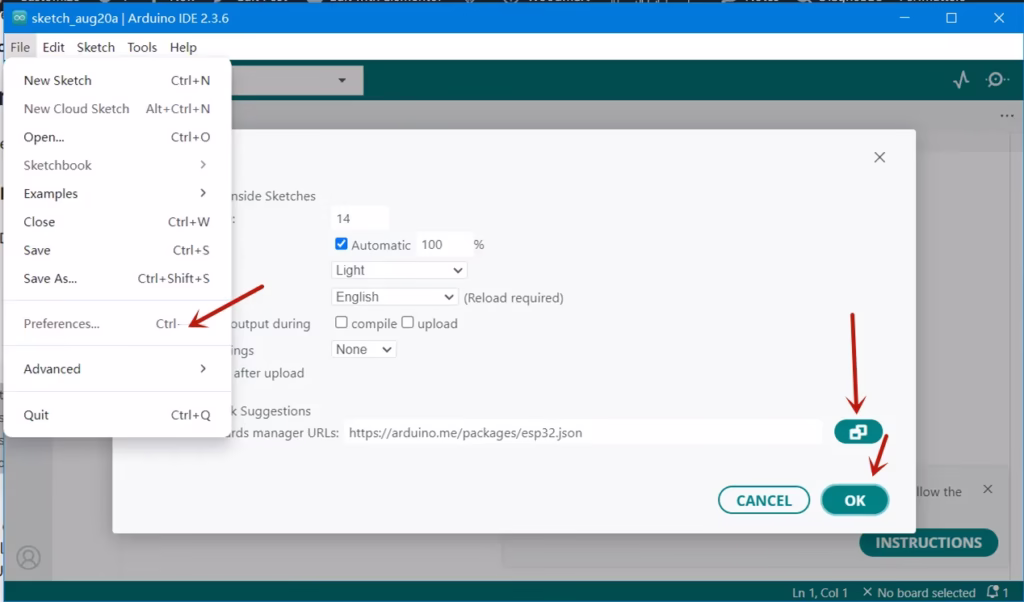Confirm preferences with the OK button

point(854,500)
